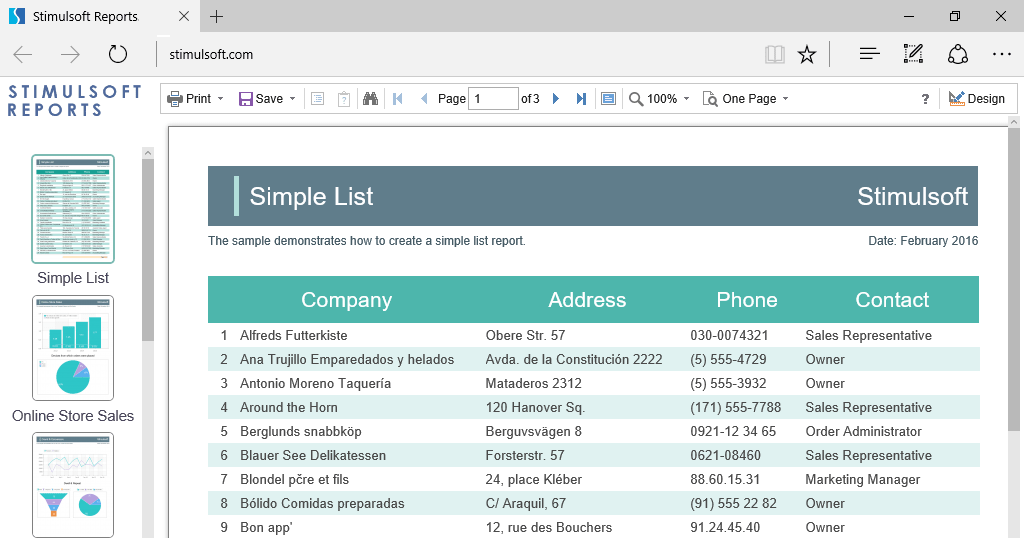Close the Stimulsoft Reports tab
This screenshot has width=1024, height=538.
(184, 16)
